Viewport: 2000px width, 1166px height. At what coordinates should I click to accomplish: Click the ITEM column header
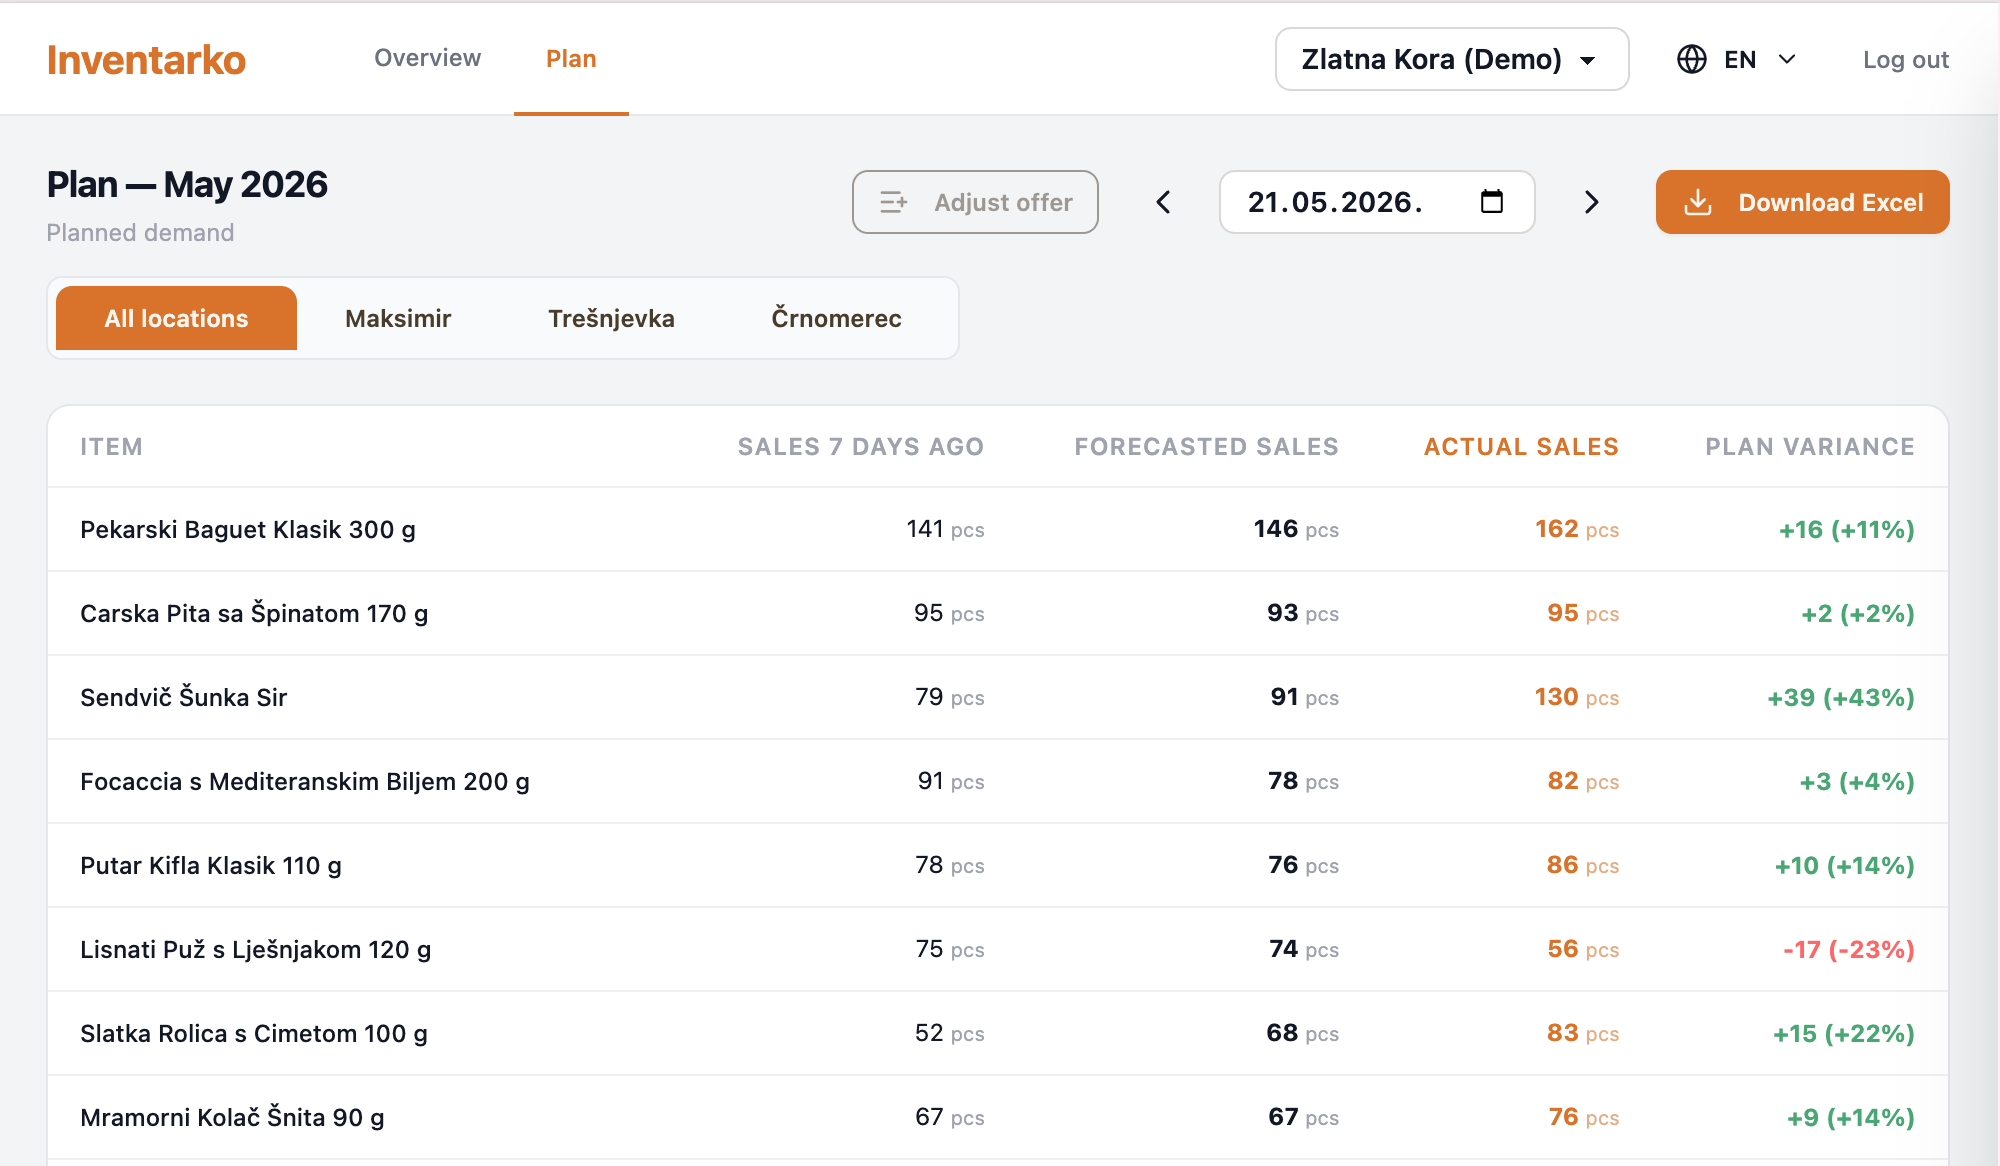(x=111, y=446)
